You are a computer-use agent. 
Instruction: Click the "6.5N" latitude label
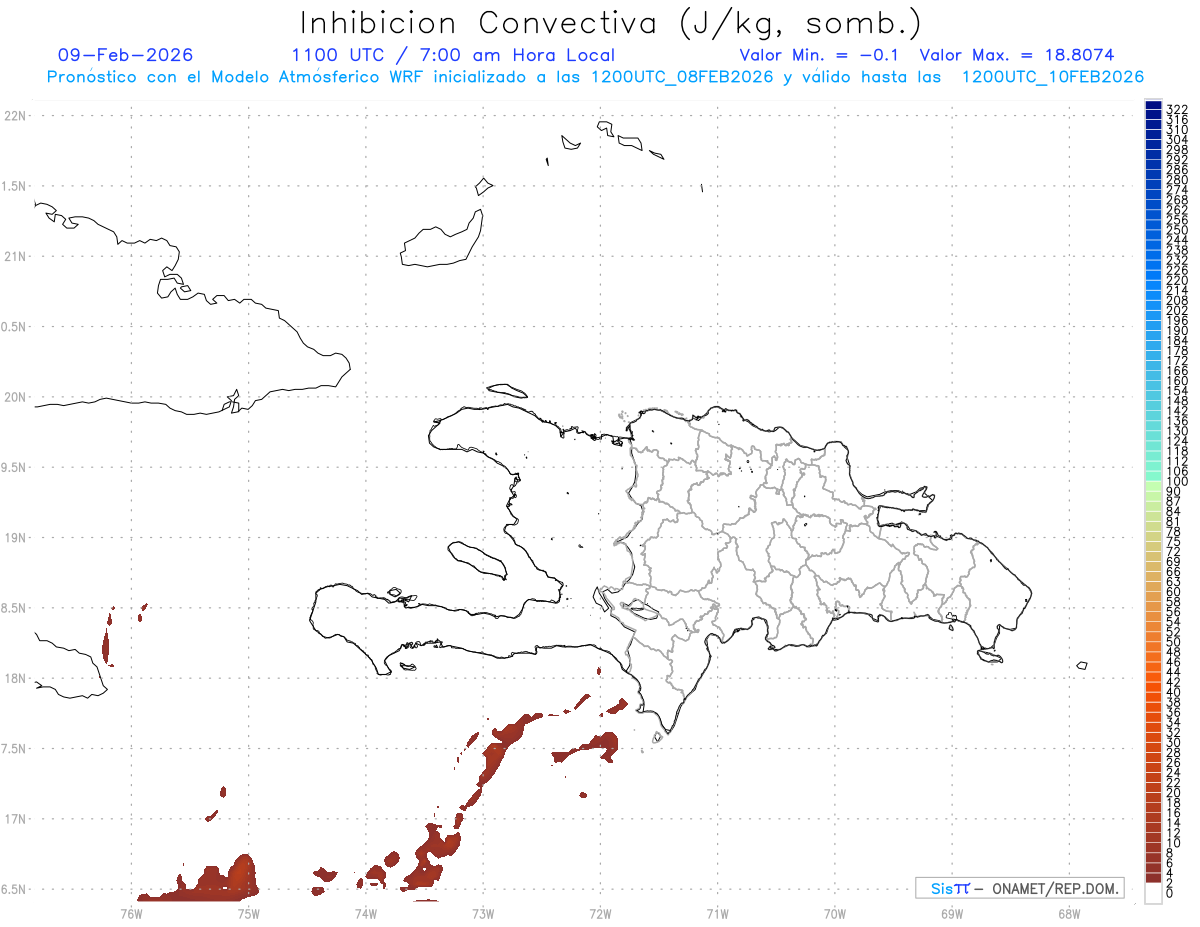click(15, 889)
